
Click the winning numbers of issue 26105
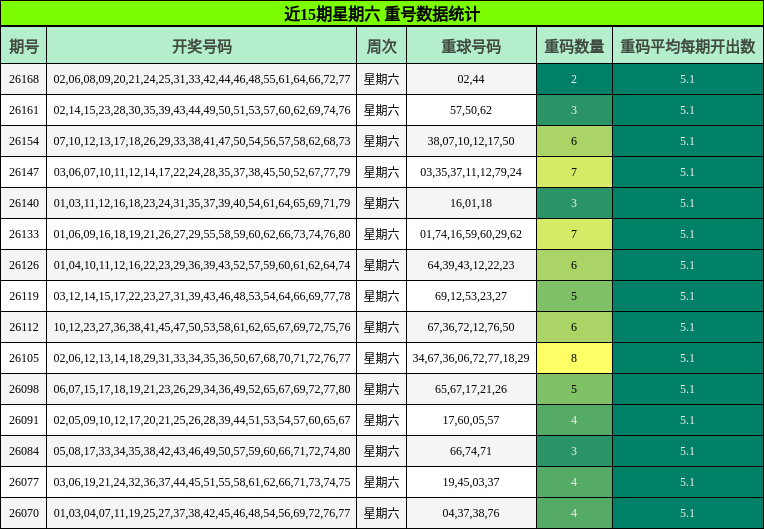[x=202, y=358]
